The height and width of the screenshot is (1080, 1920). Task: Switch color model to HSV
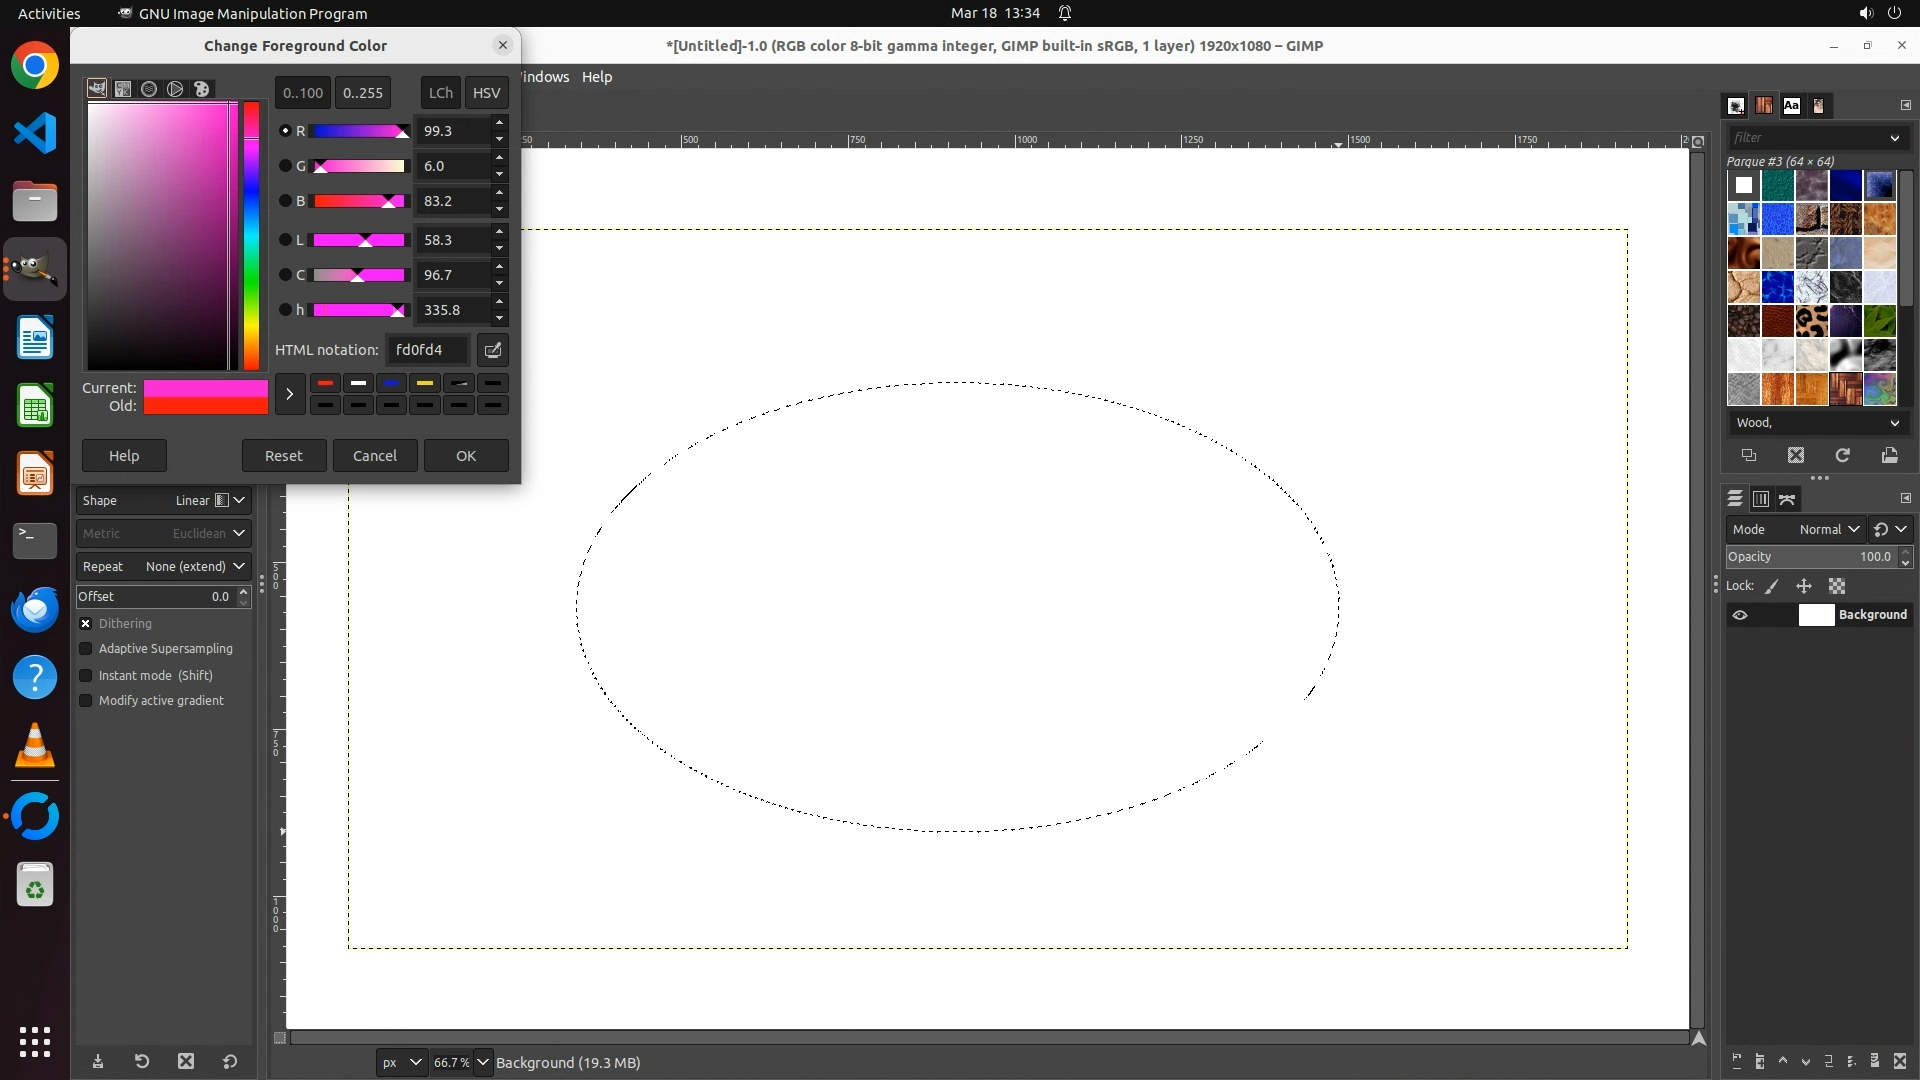486,93
